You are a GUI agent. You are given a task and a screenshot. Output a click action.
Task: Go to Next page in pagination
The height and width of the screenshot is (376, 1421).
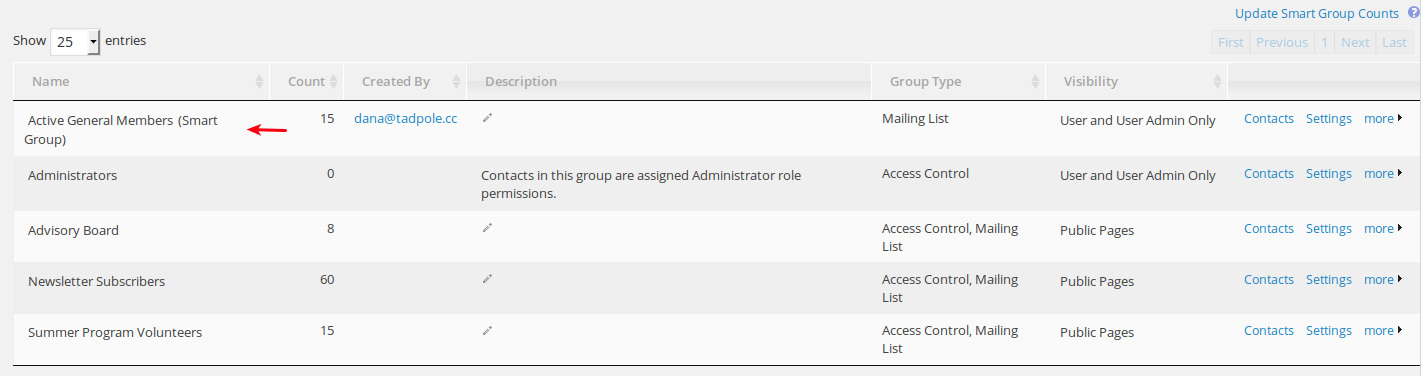[x=1355, y=42]
